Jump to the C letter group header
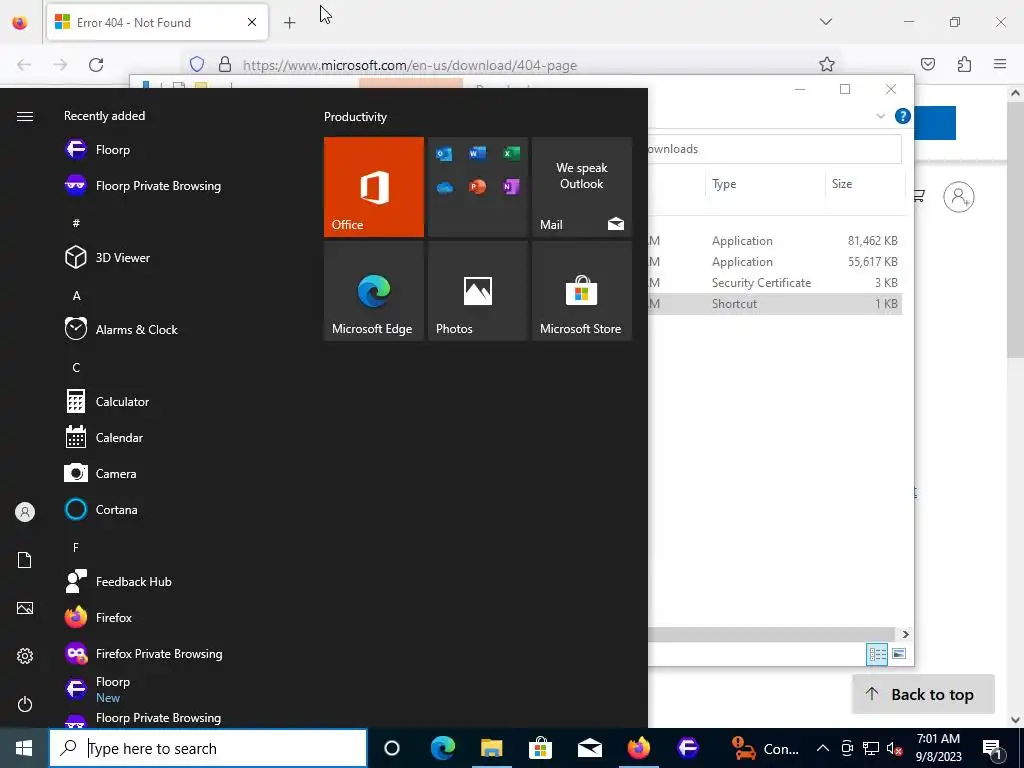The width and height of the screenshot is (1024, 768). (76, 367)
